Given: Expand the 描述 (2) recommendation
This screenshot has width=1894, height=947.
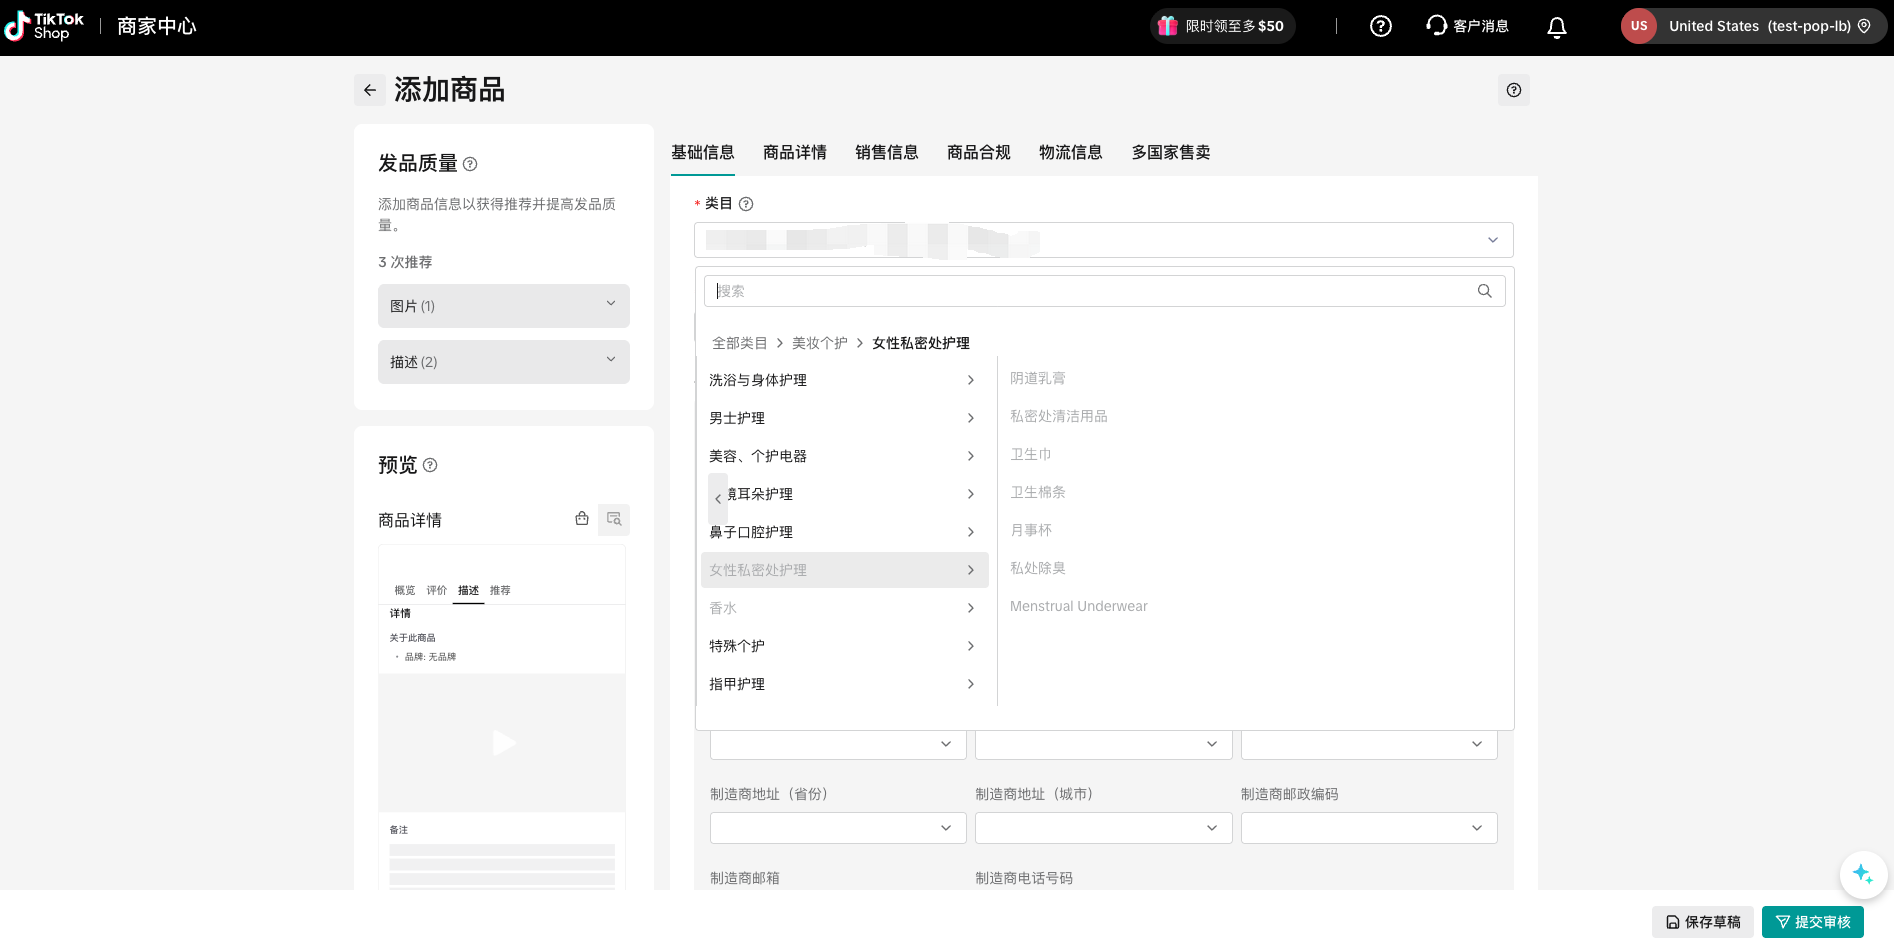Looking at the screenshot, I should tap(503, 362).
